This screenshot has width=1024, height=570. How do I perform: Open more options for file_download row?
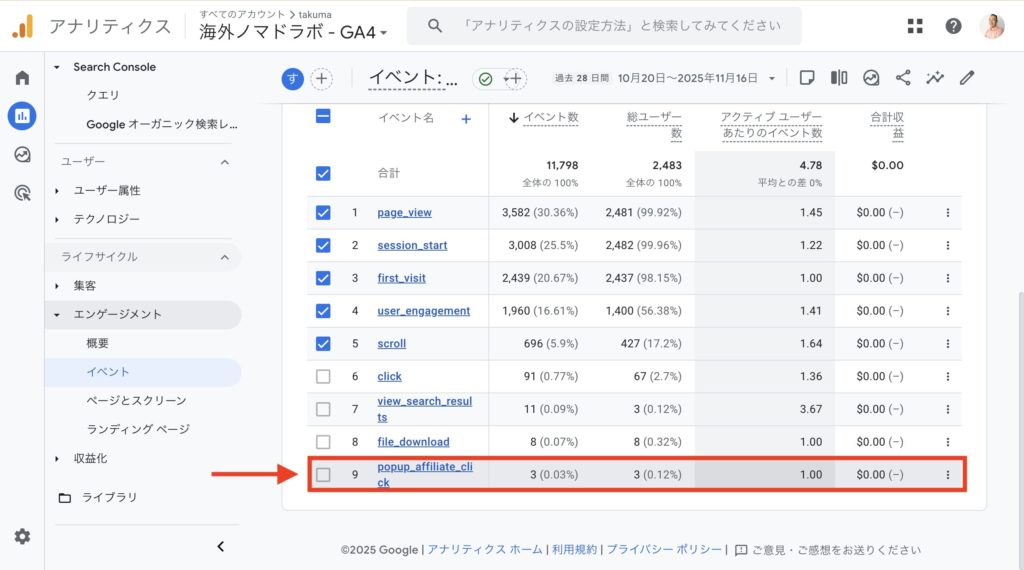(948, 442)
